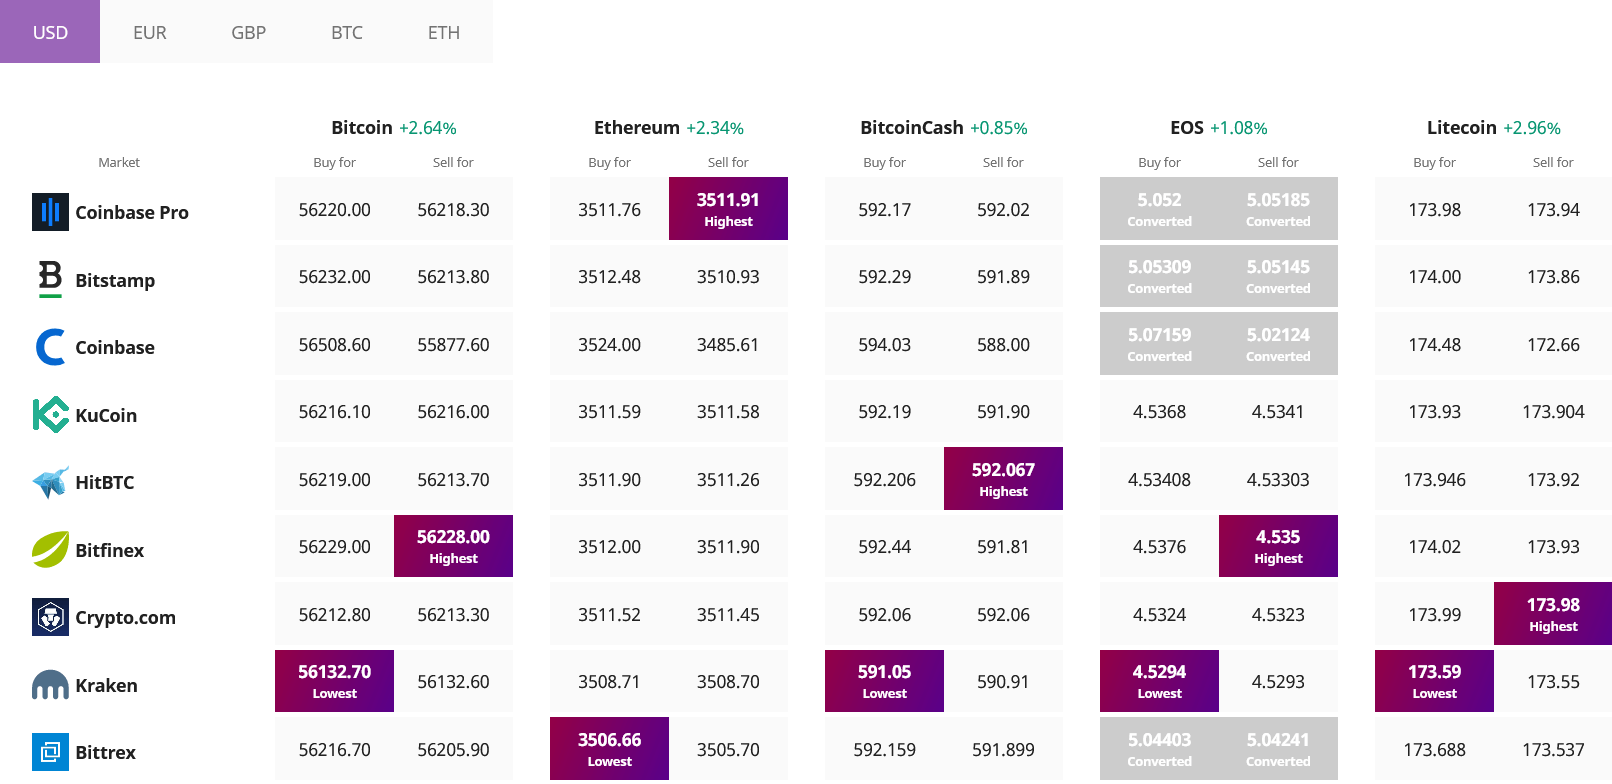This screenshot has height=784, width=1612.
Task: Switch to the EUR currency tab
Action: [149, 32]
